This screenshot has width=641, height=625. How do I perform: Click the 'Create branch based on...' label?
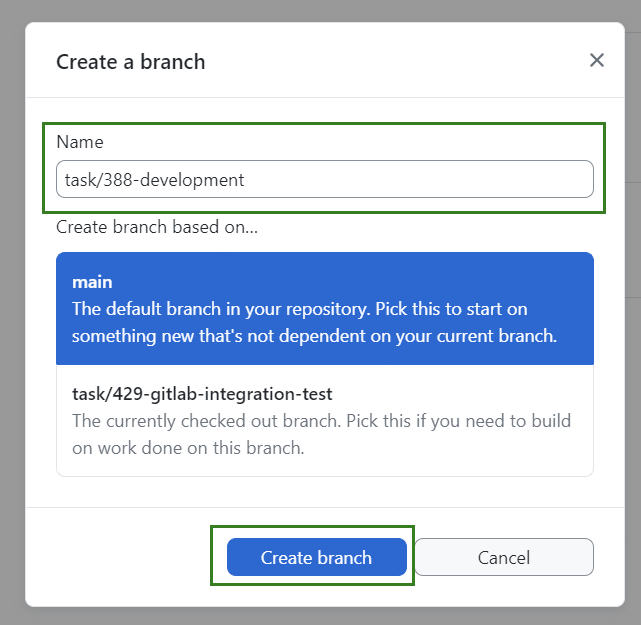coord(157,227)
